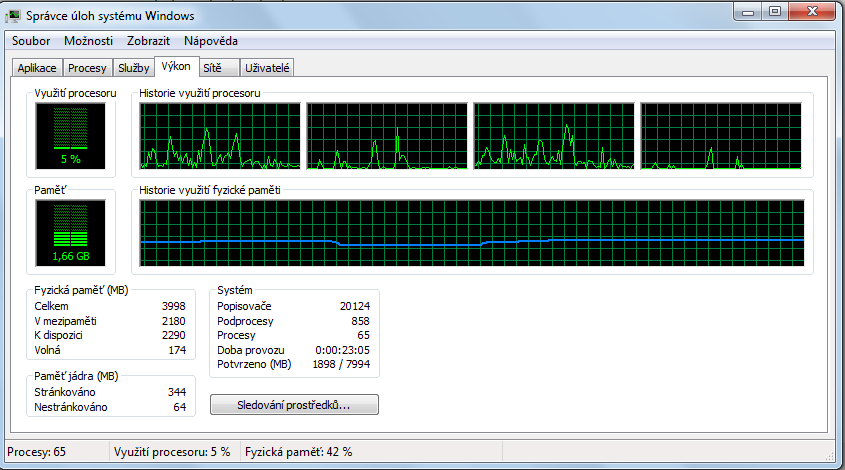Click the Doba provozu value 0:00:23:05
Screen dimensions: 845x470
click(343, 350)
